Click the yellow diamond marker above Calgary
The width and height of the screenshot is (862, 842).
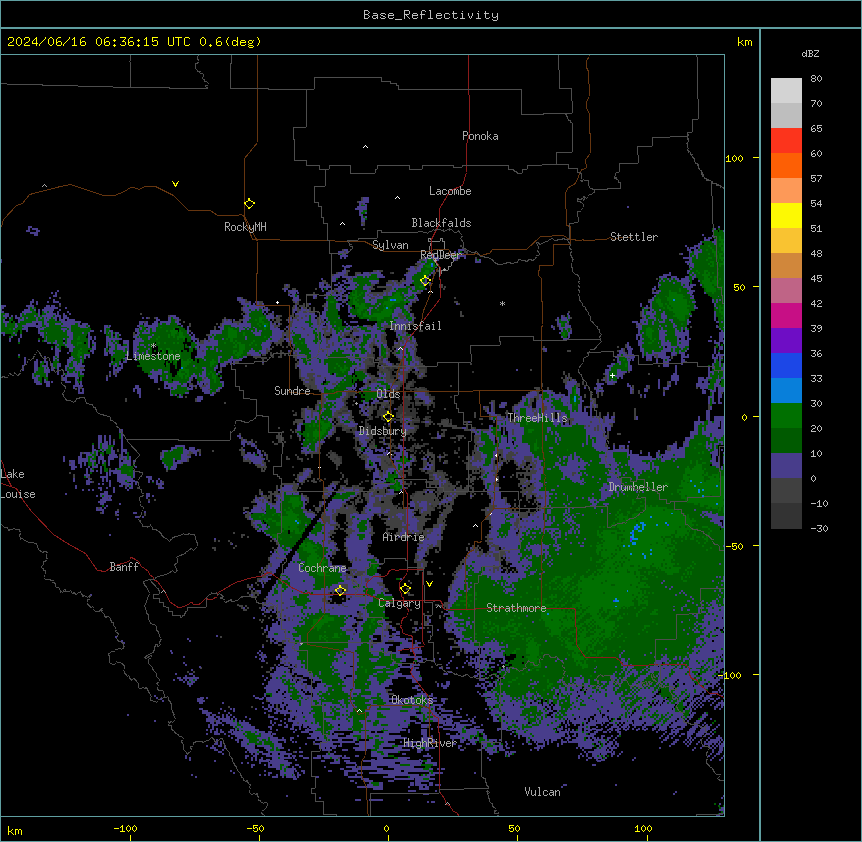click(x=405, y=589)
